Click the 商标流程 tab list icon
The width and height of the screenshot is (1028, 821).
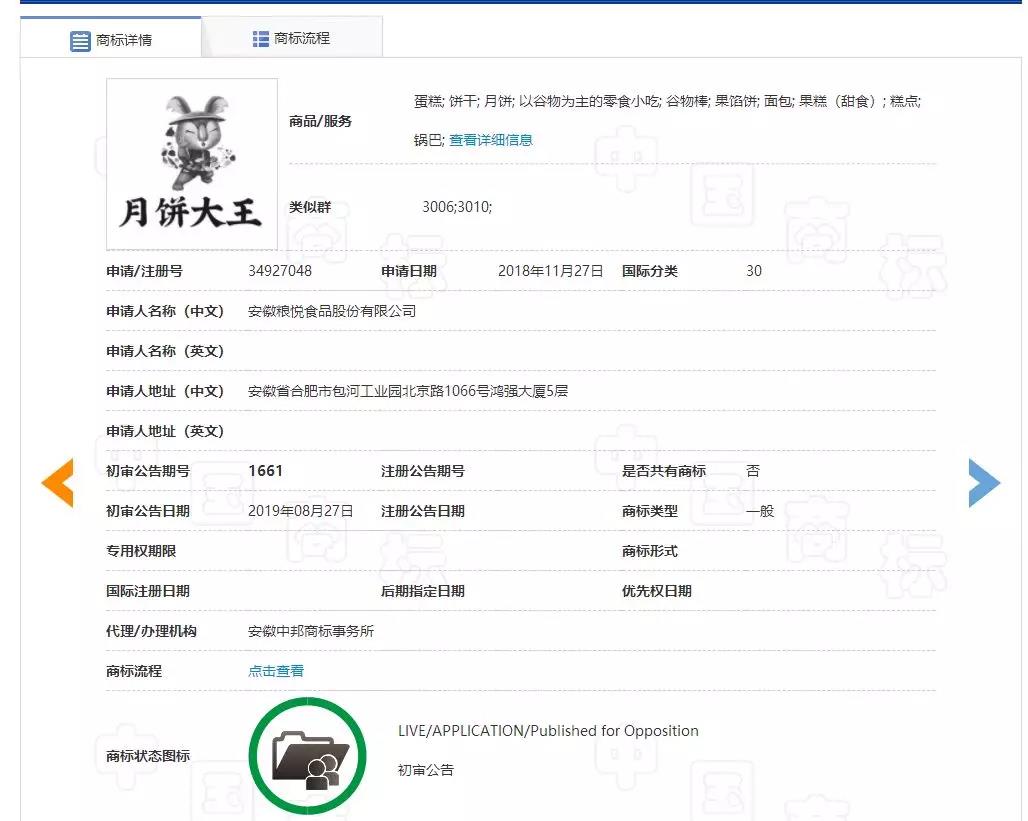point(260,39)
